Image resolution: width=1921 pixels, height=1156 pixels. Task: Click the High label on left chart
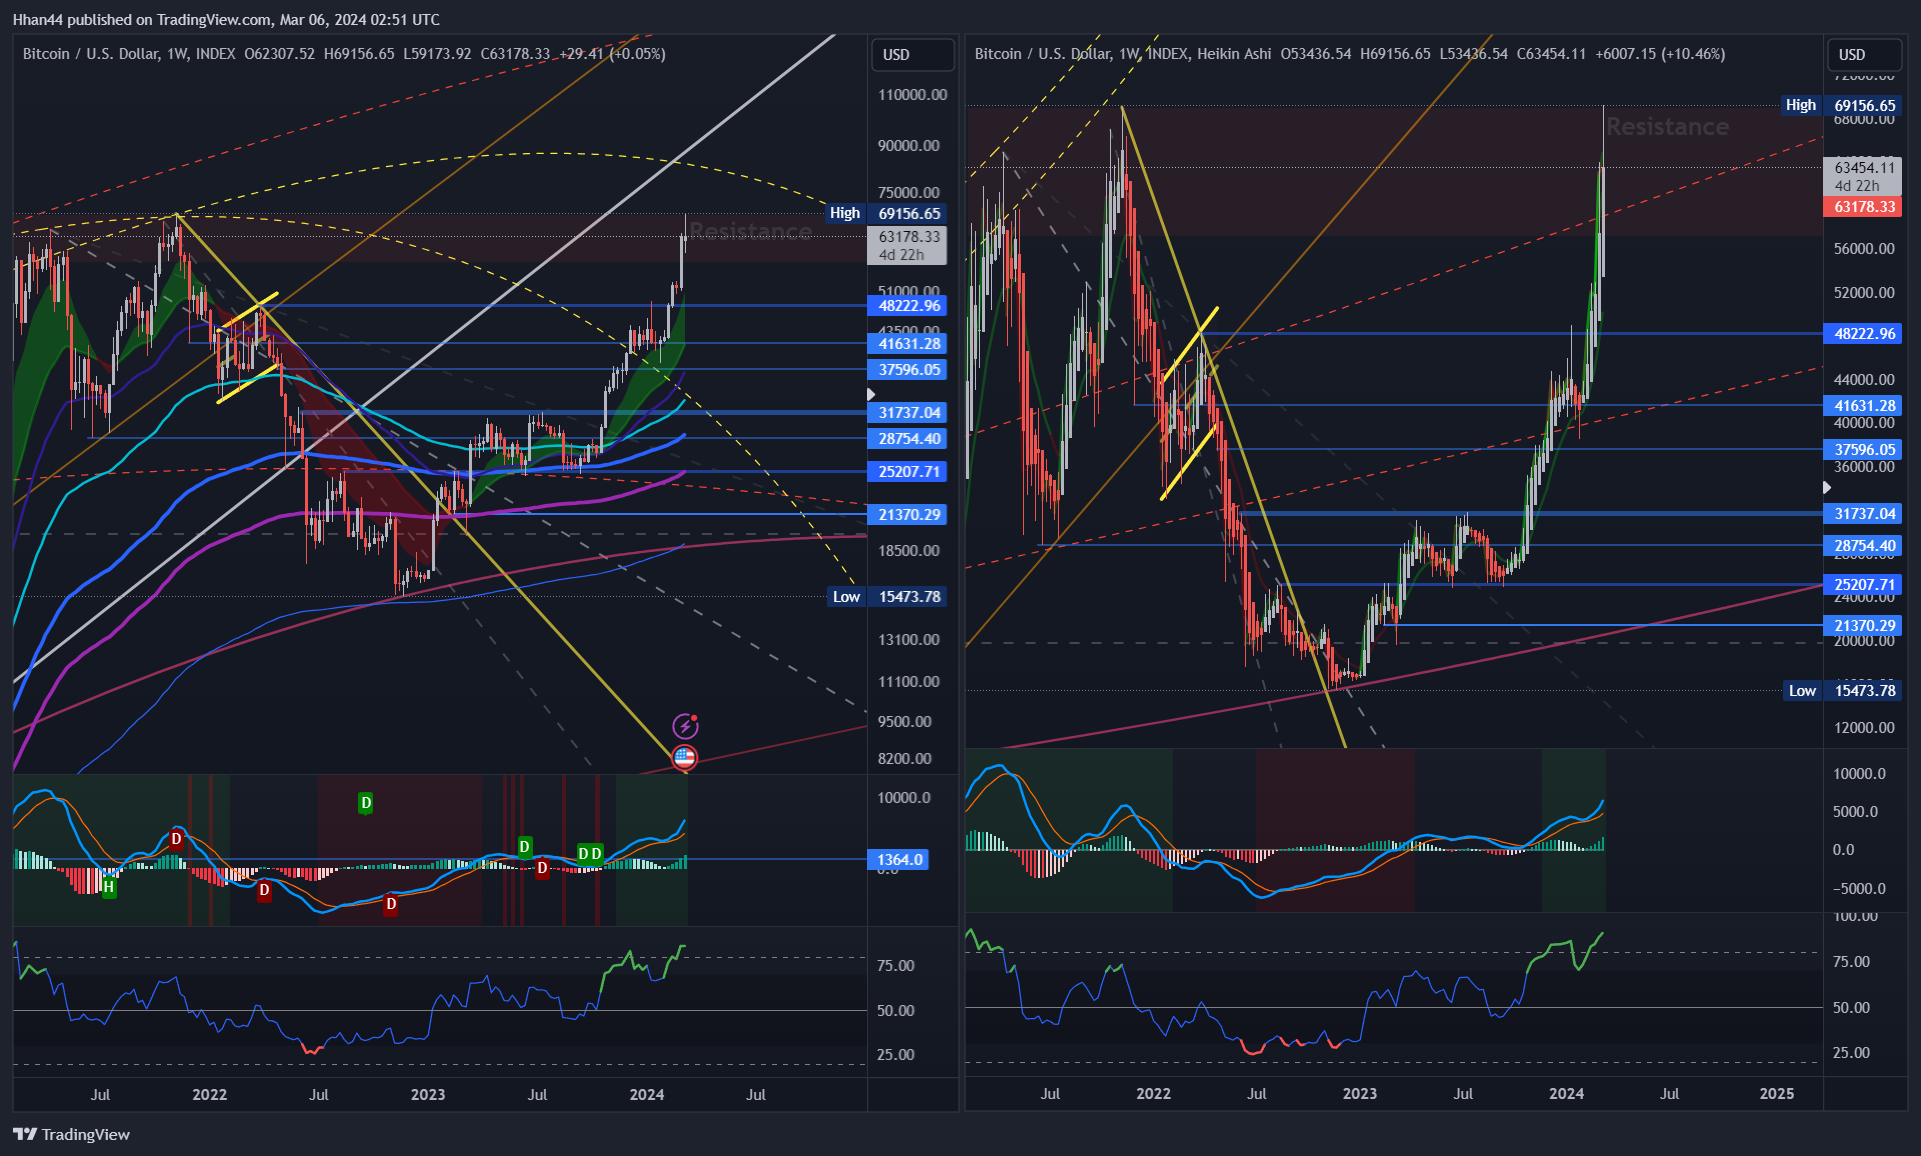tap(845, 213)
